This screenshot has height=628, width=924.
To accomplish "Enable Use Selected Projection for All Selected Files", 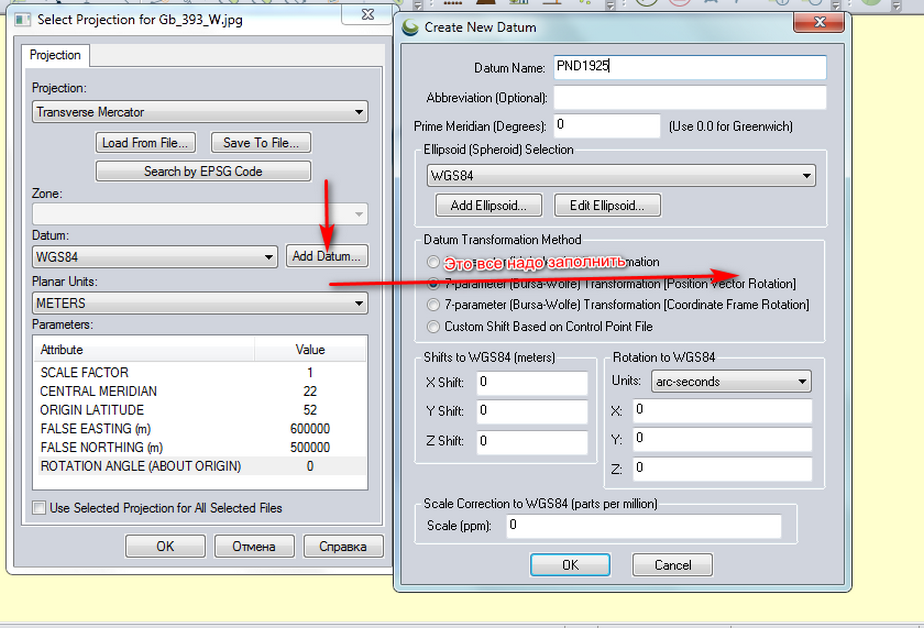I will pyautogui.click(x=39, y=508).
